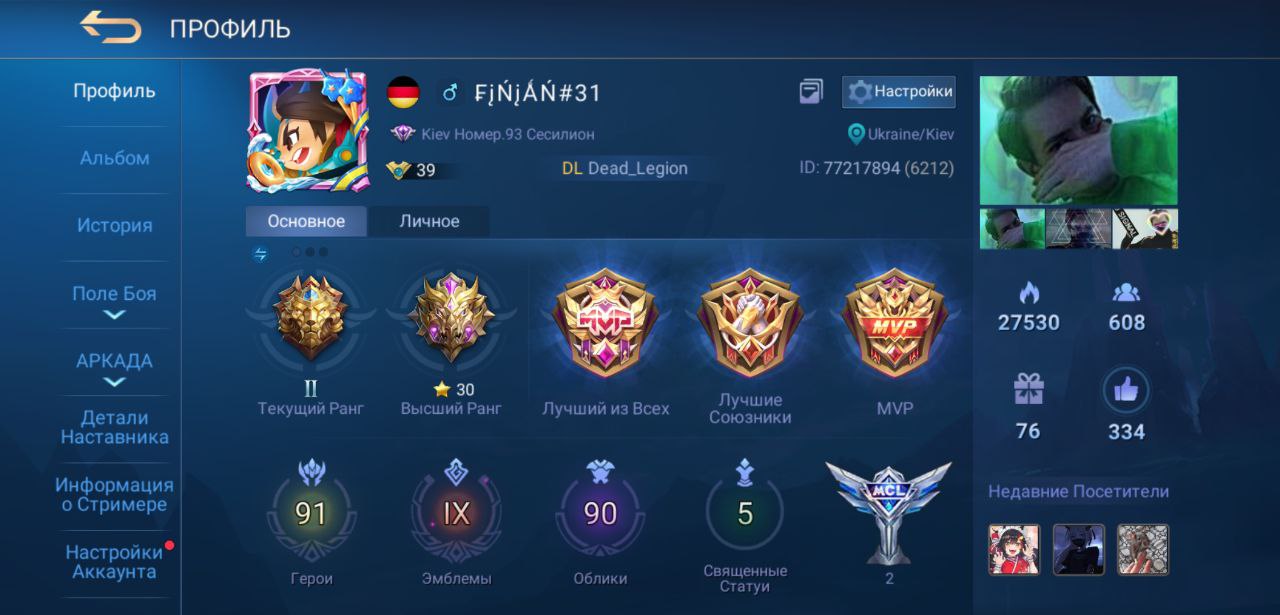Image resolution: width=1280 pixels, height=615 pixels.
Task: View followers count icon 608
Action: (1126, 293)
